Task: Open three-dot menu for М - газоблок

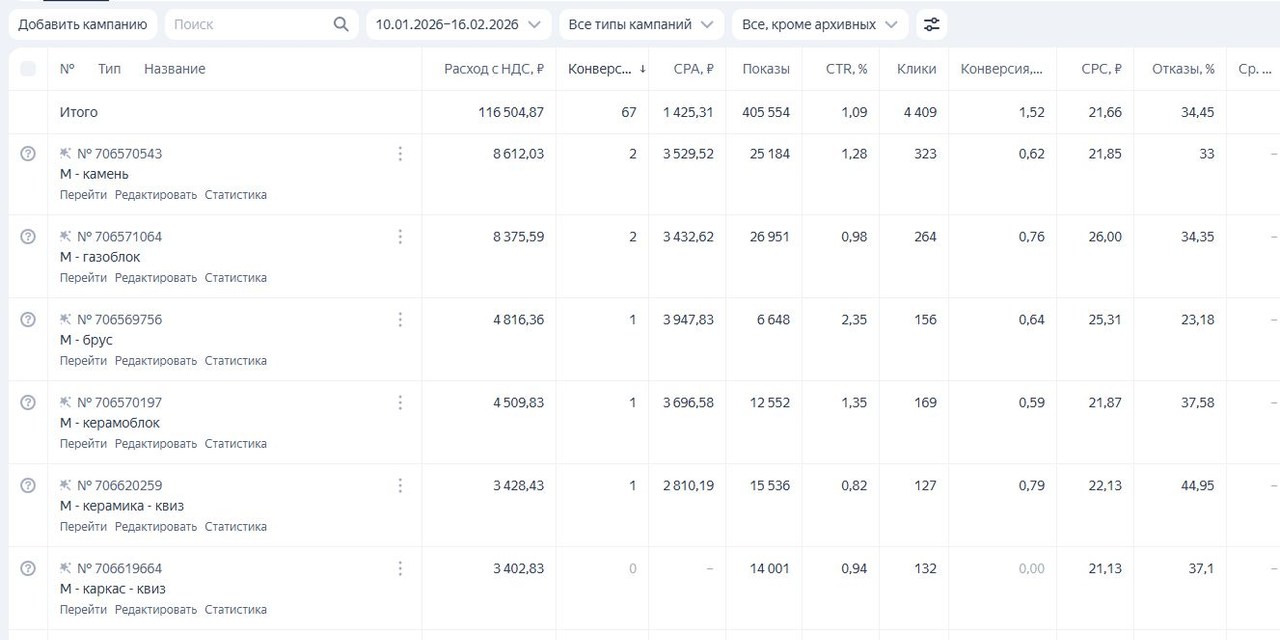Action: click(400, 237)
